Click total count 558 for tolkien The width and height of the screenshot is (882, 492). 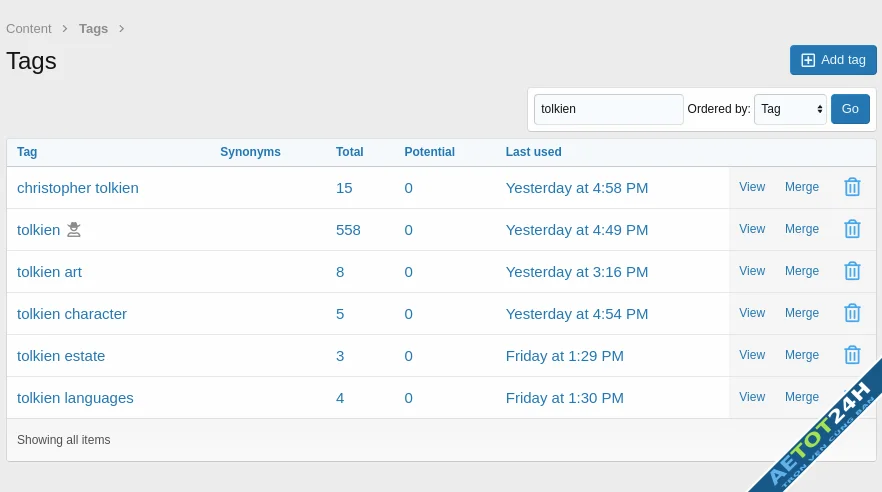(x=348, y=230)
